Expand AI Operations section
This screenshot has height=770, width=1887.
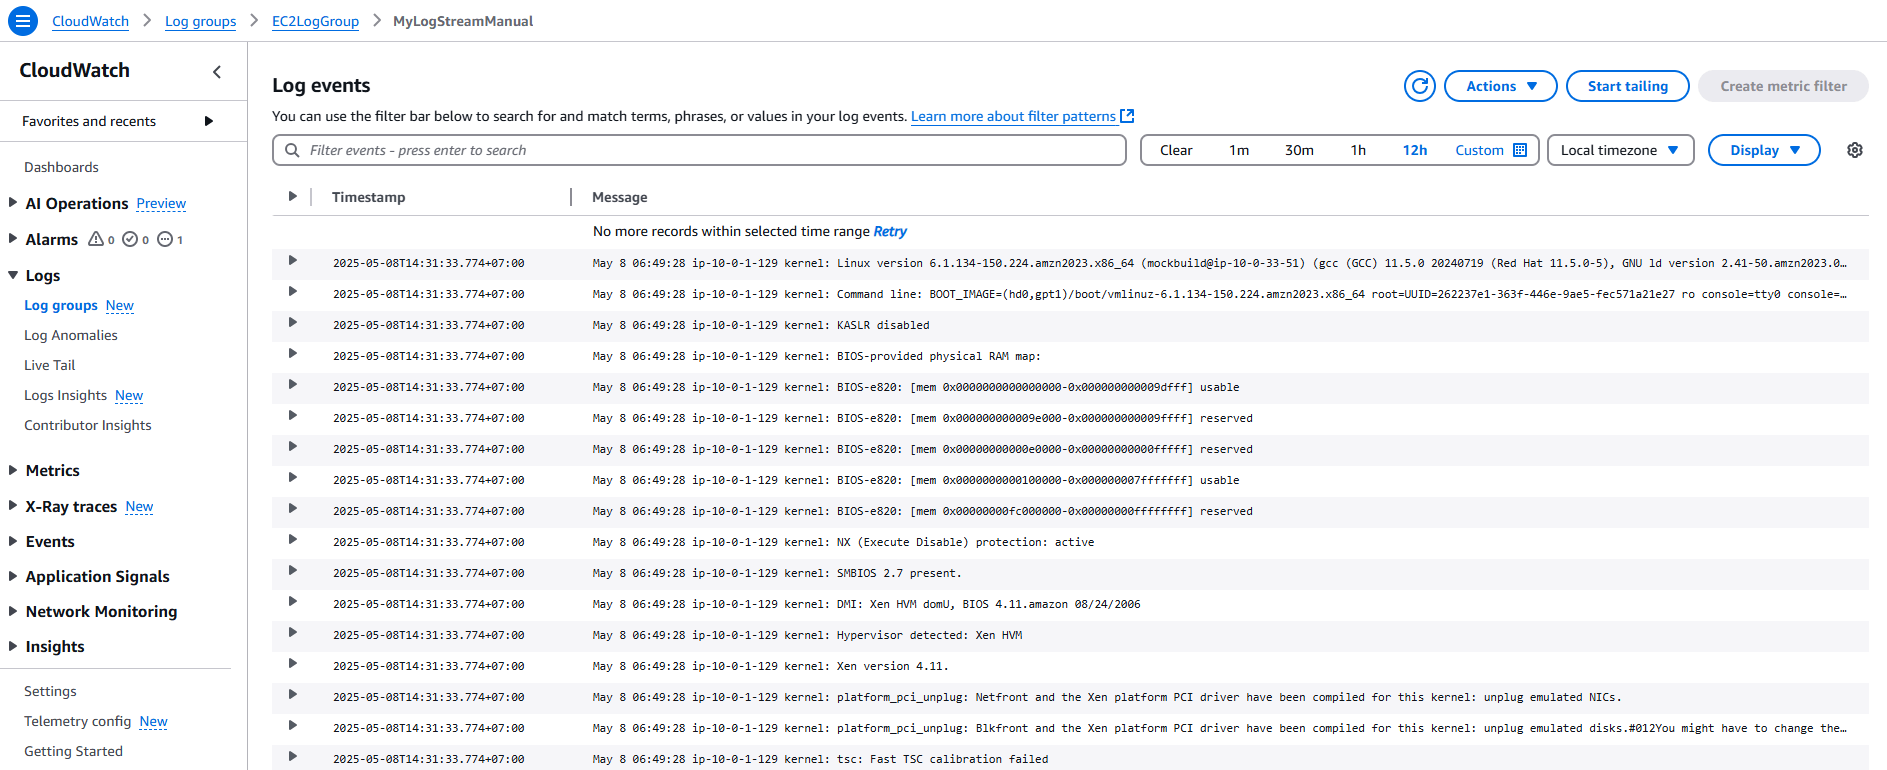click(13, 202)
